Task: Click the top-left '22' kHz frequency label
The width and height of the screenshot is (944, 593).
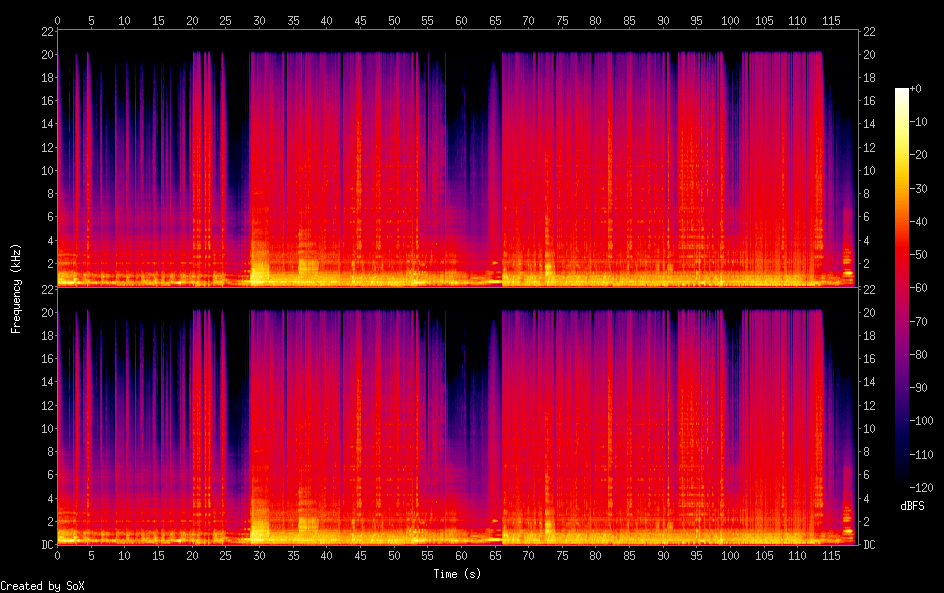Action: click(x=45, y=31)
